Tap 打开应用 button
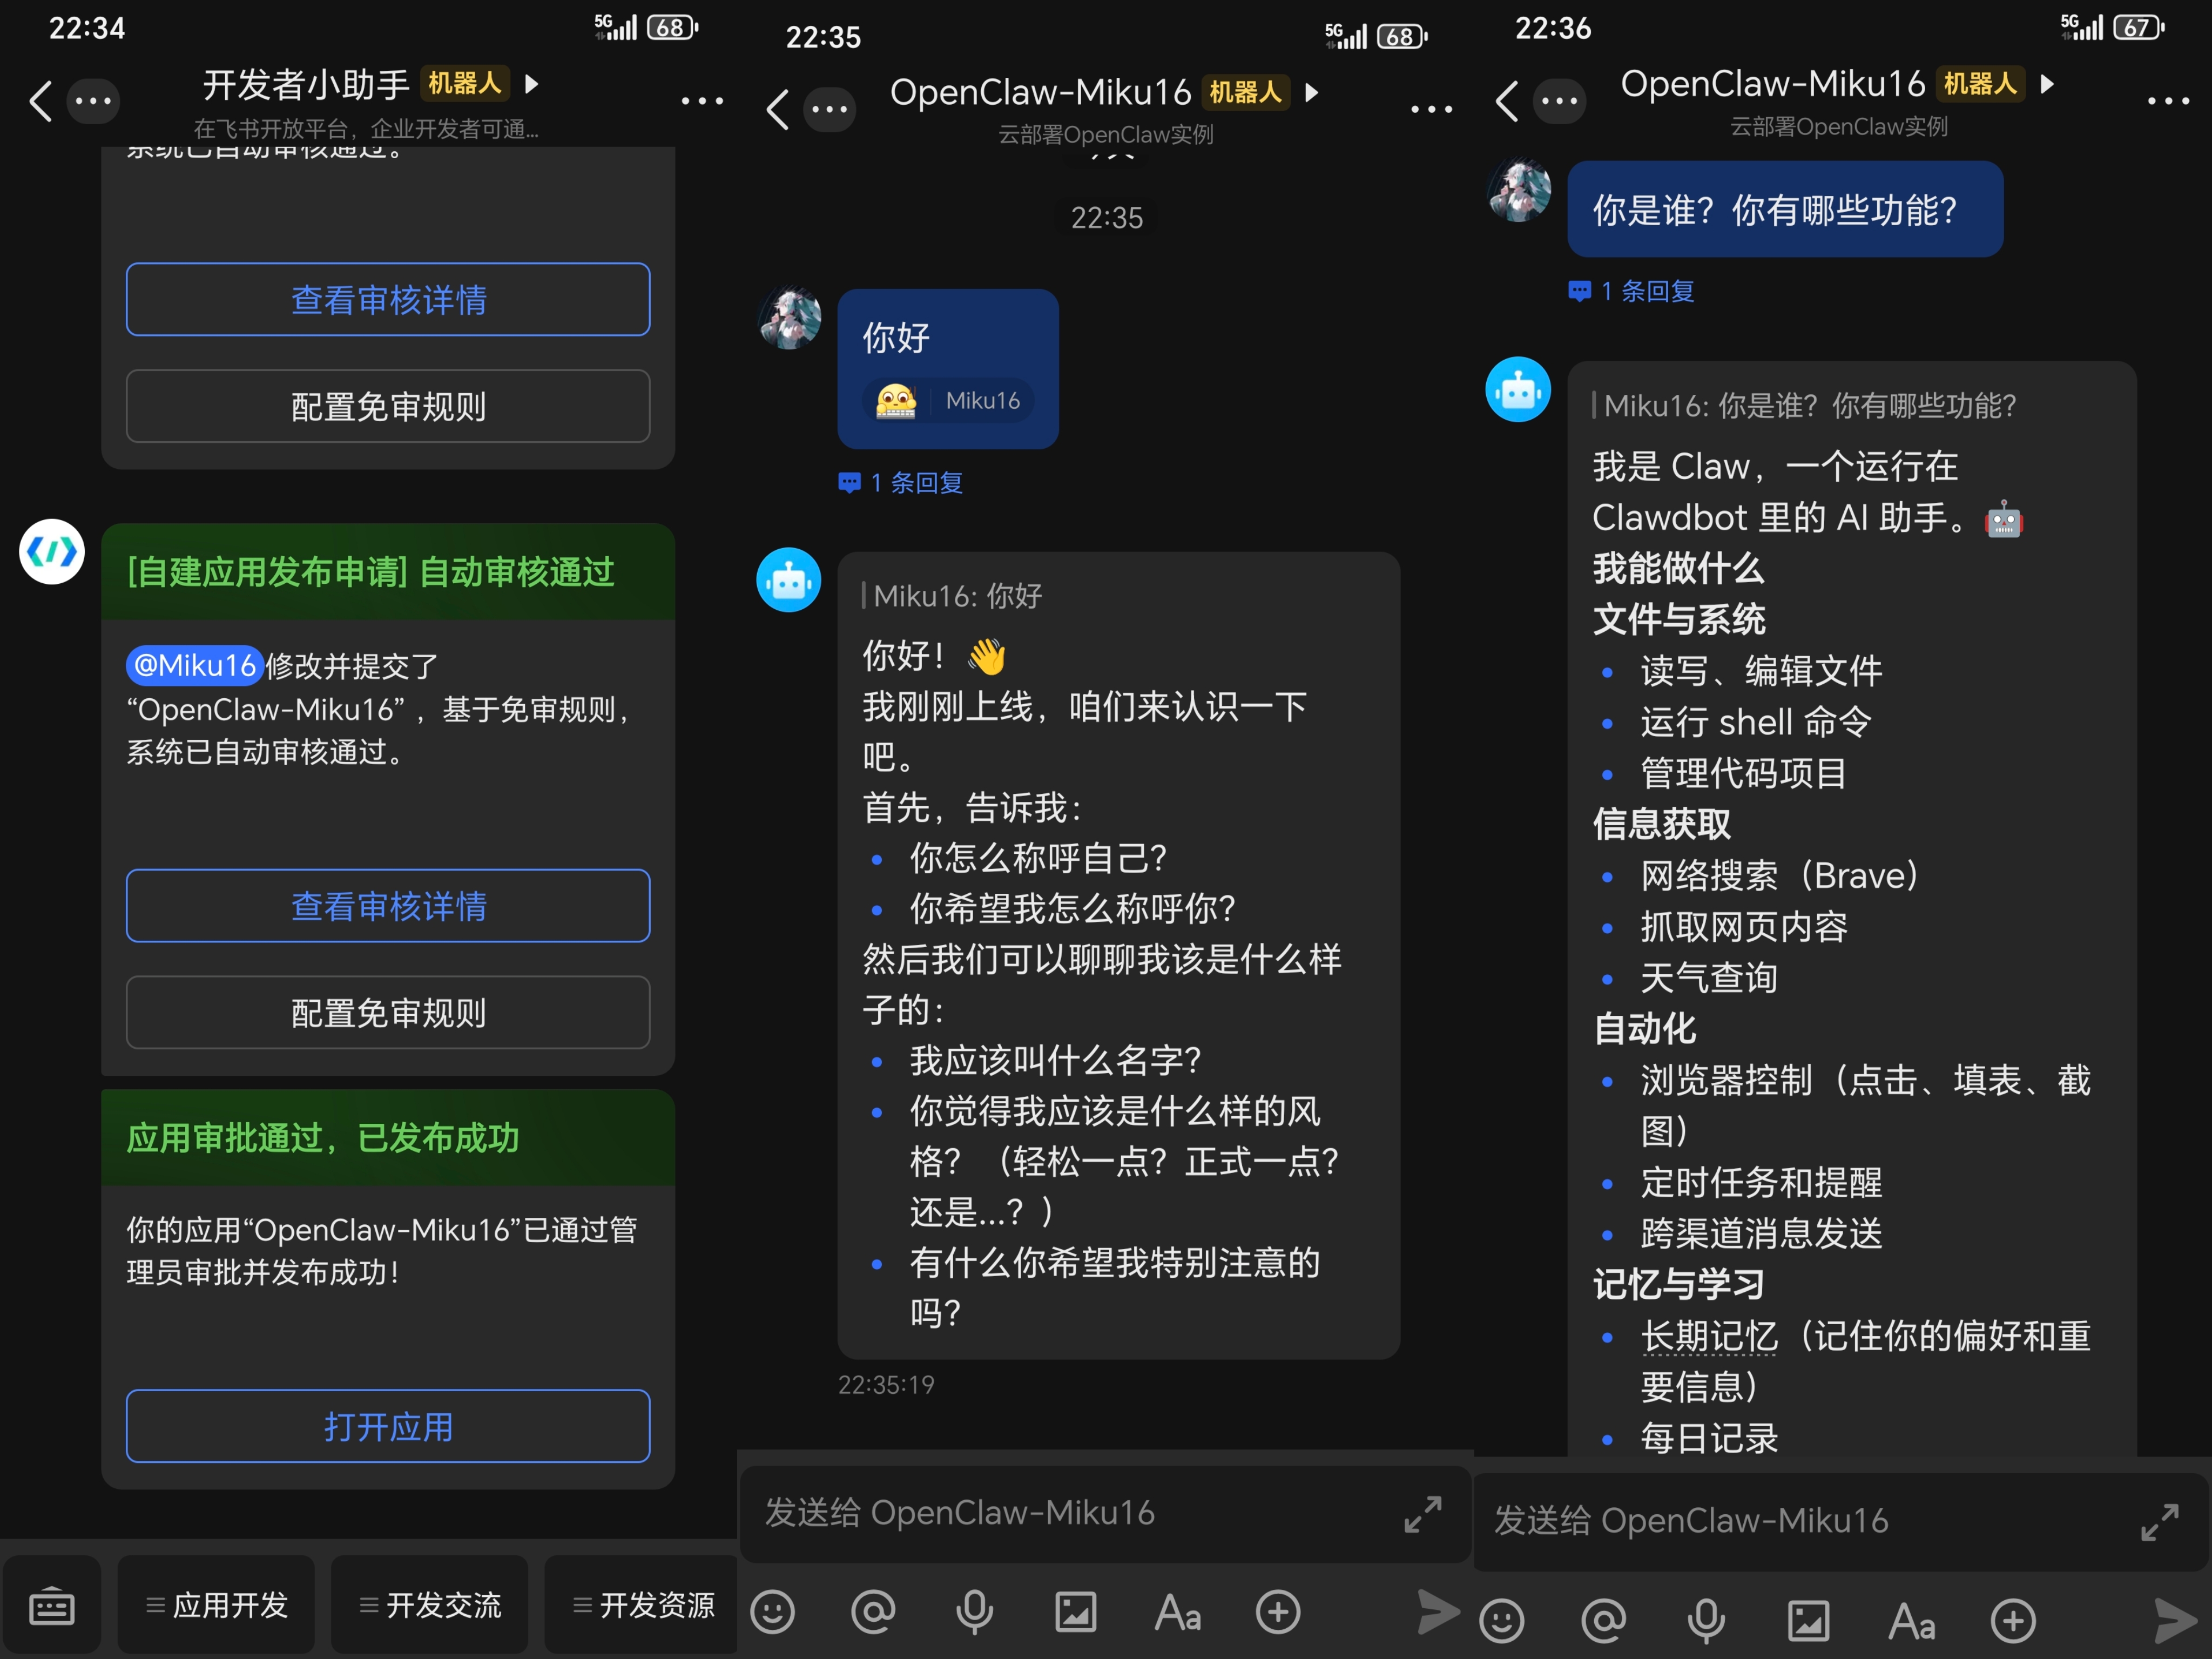This screenshot has height=1659, width=2212. point(388,1426)
